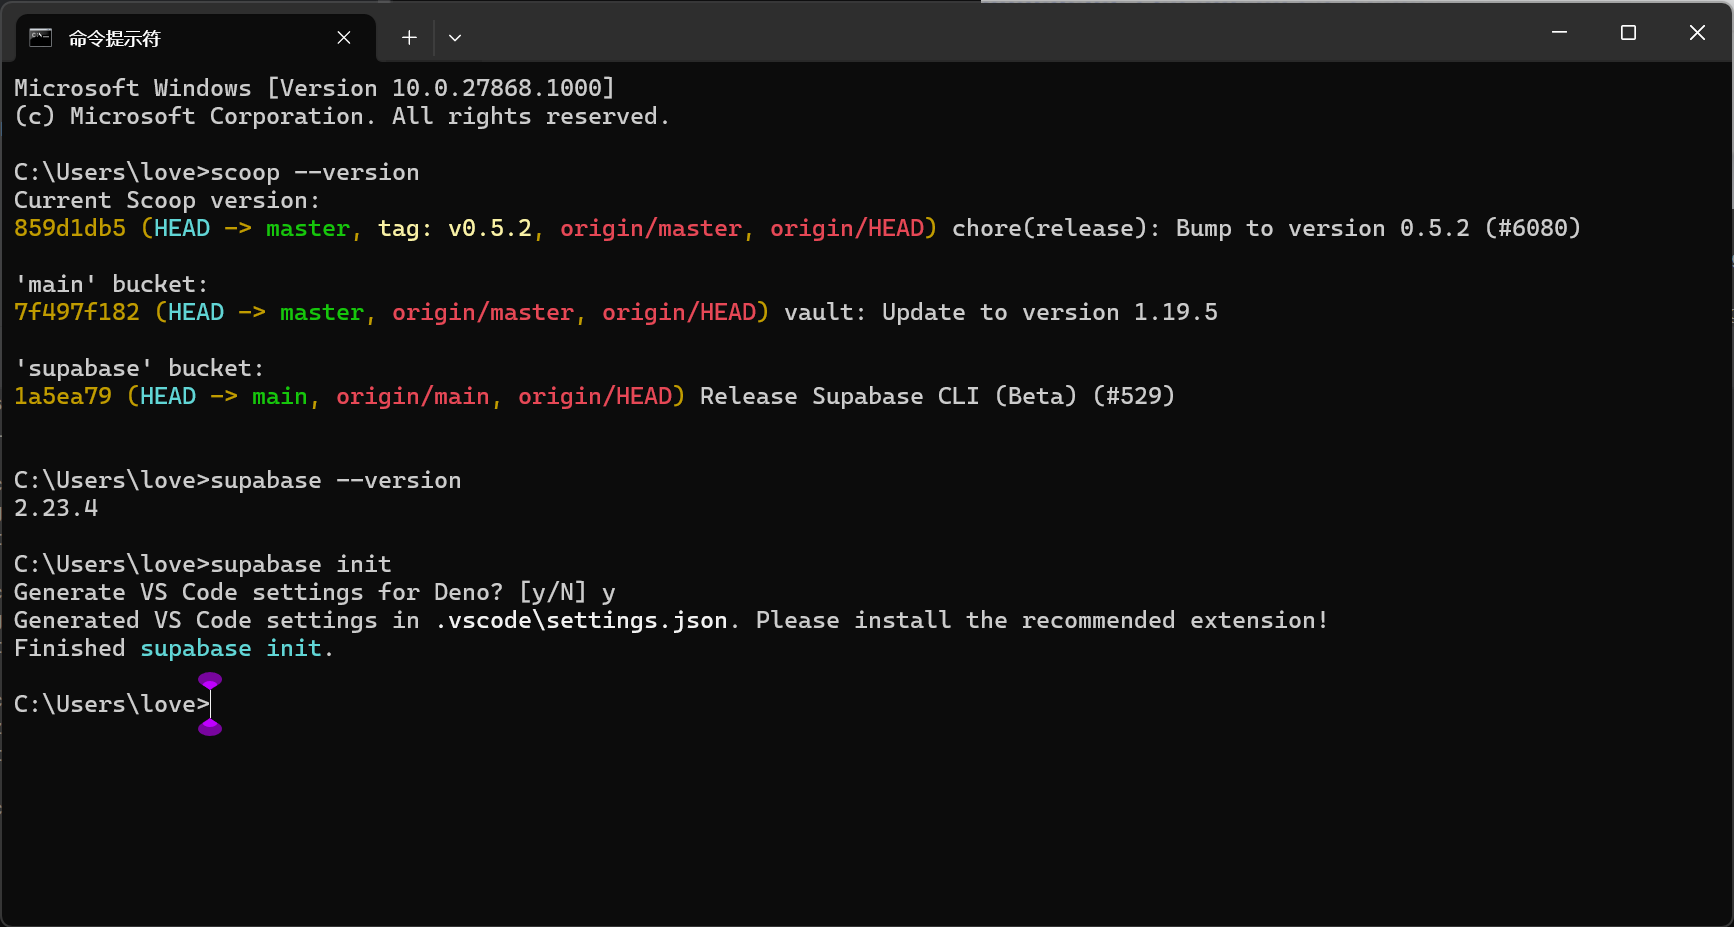Click the commit hash 7f497f182
Screen dimensions: 1734x927
(77, 312)
